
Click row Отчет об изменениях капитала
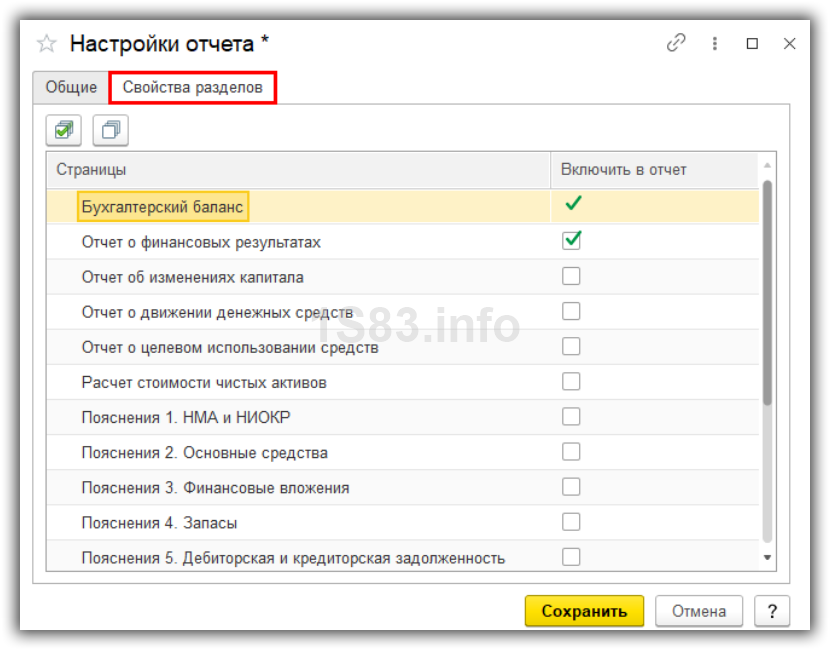pyautogui.click(x=403, y=277)
